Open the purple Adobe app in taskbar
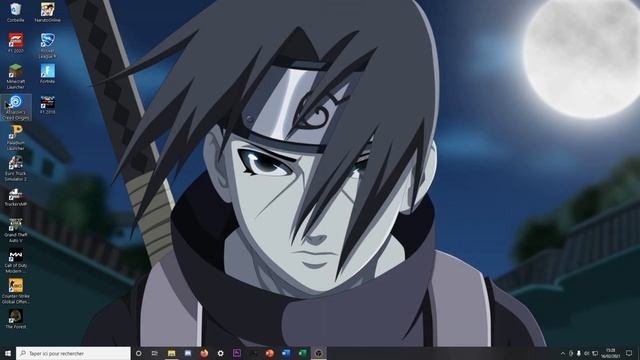The width and height of the screenshot is (640, 360). pos(237,353)
